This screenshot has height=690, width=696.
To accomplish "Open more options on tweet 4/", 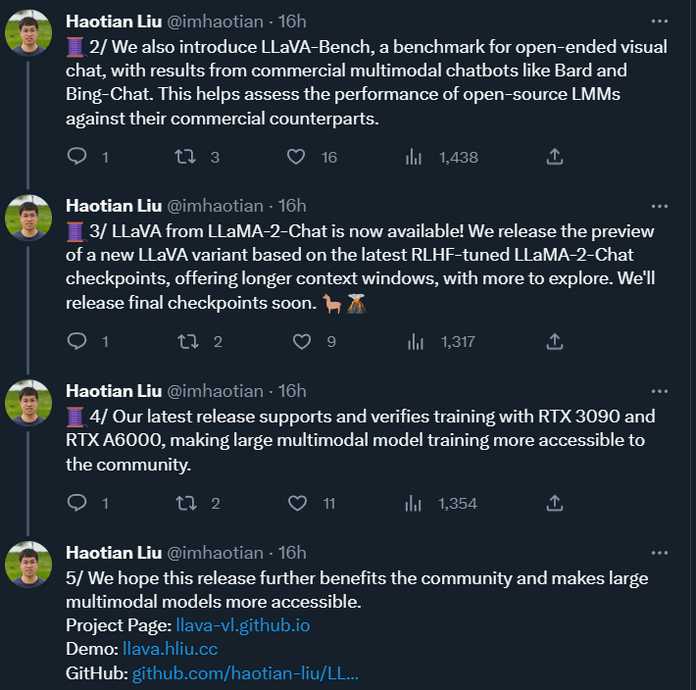I will pyautogui.click(x=659, y=391).
